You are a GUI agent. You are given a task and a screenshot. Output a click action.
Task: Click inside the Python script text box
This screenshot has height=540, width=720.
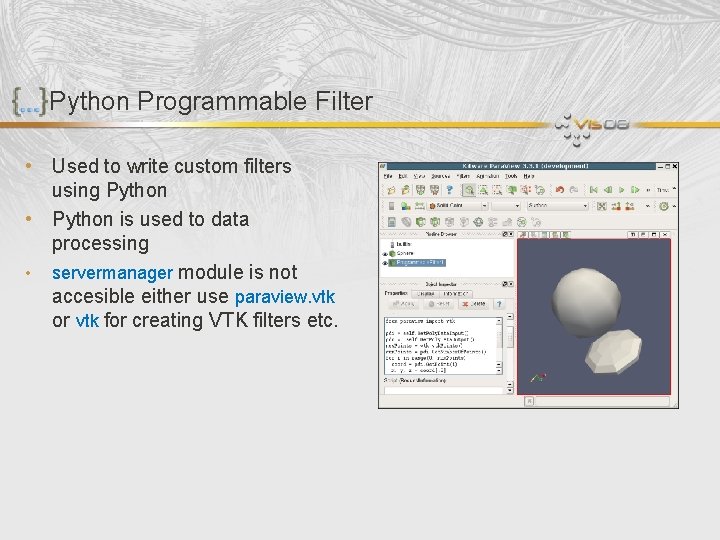pos(440,345)
